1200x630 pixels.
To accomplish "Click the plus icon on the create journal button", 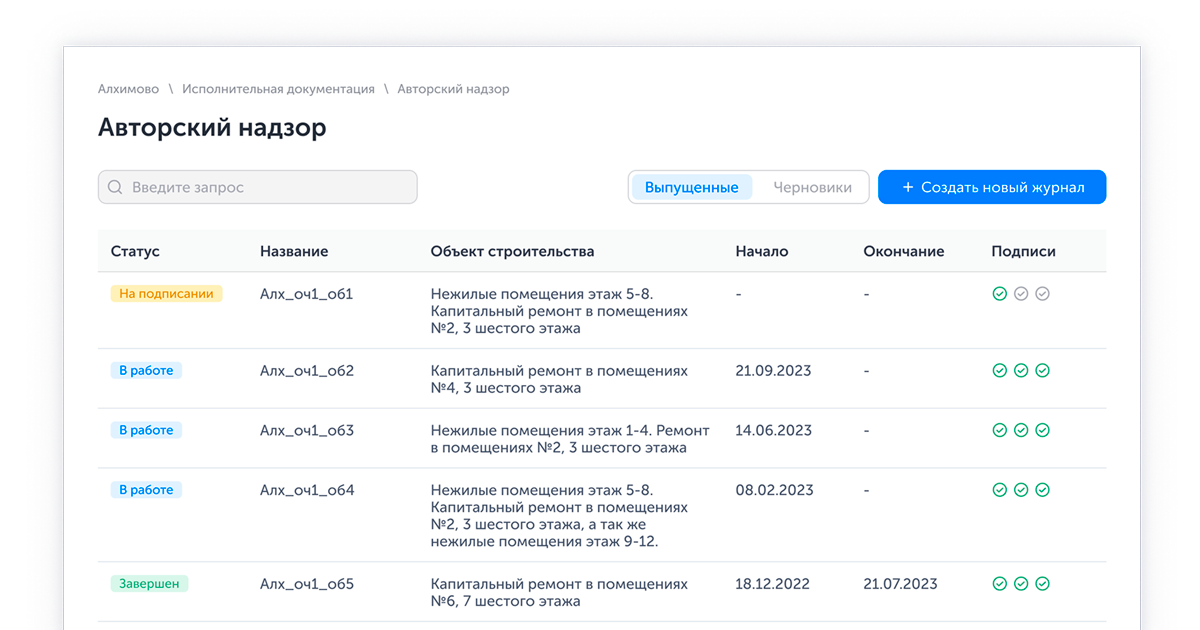I will 907,187.
